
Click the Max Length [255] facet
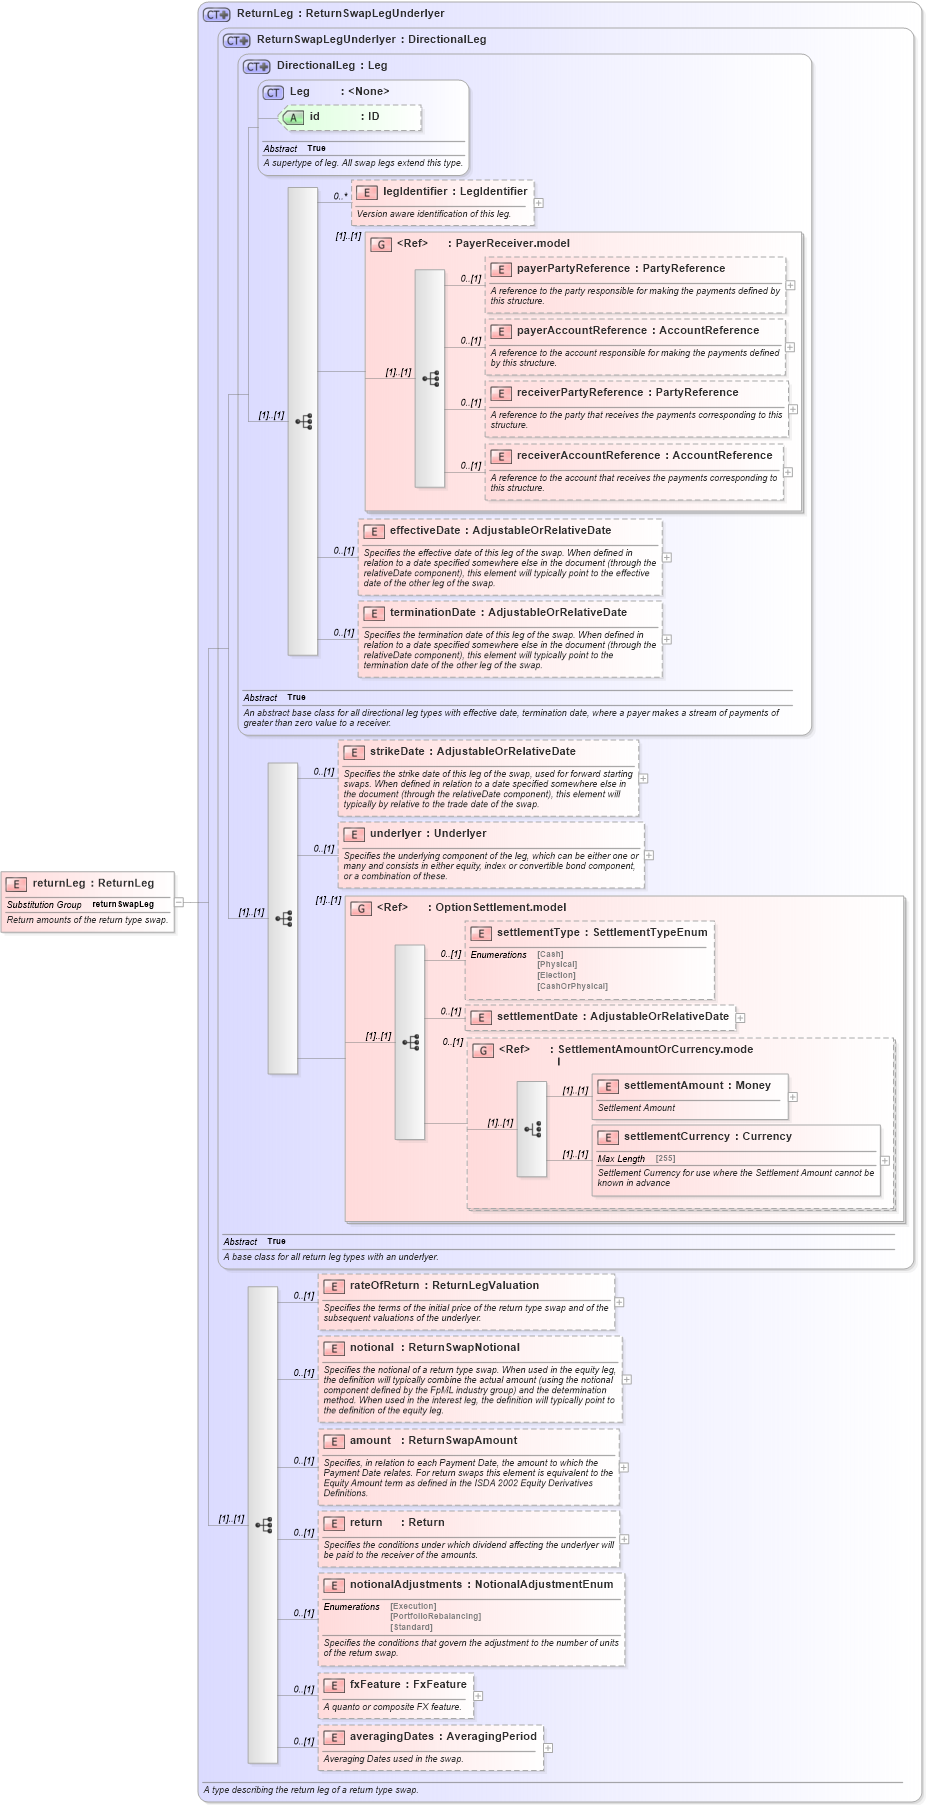pyautogui.click(x=637, y=1159)
